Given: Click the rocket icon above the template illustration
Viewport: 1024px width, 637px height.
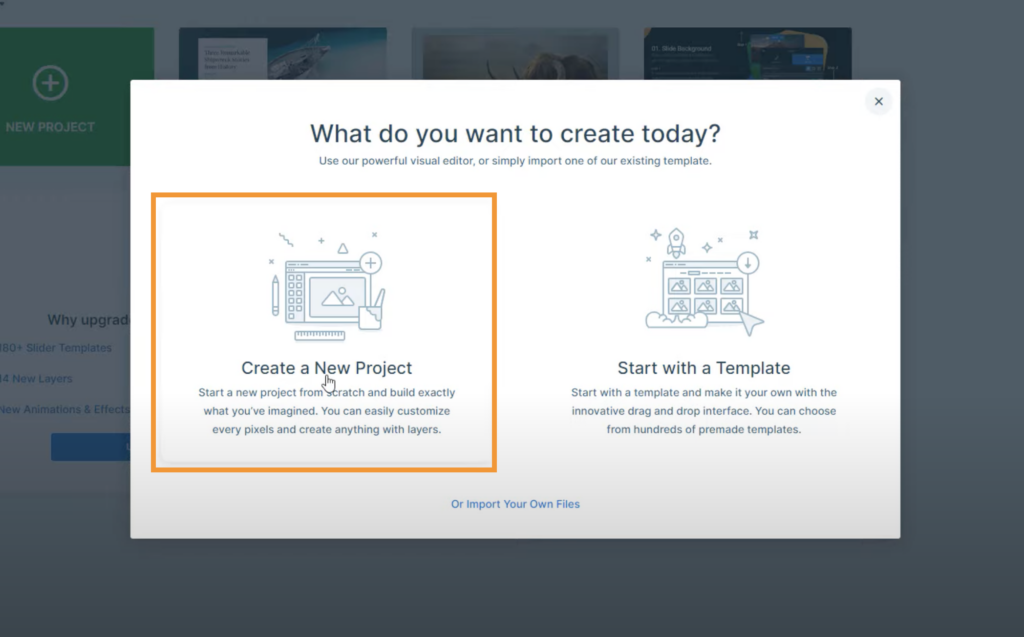Looking at the screenshot, I should click(677, 241).
